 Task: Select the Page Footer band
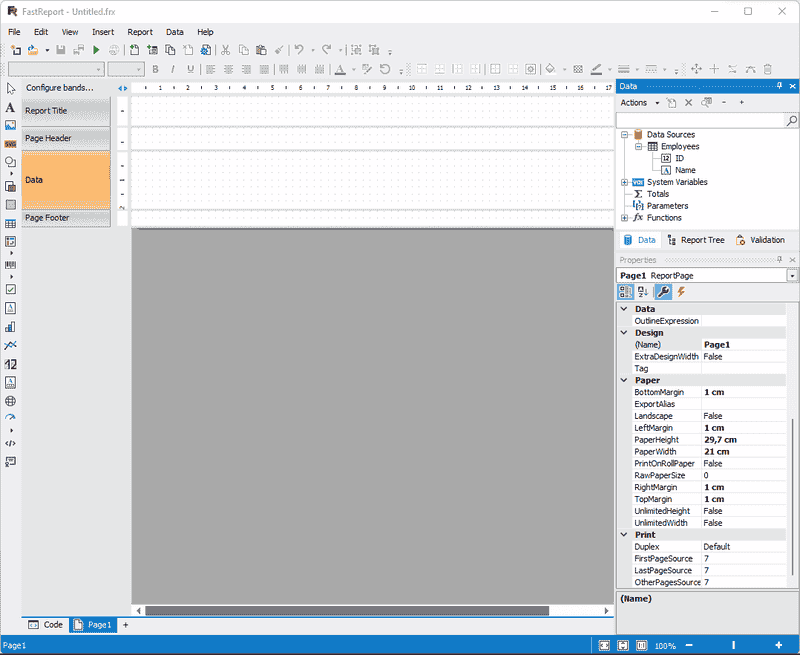(66, 218)
